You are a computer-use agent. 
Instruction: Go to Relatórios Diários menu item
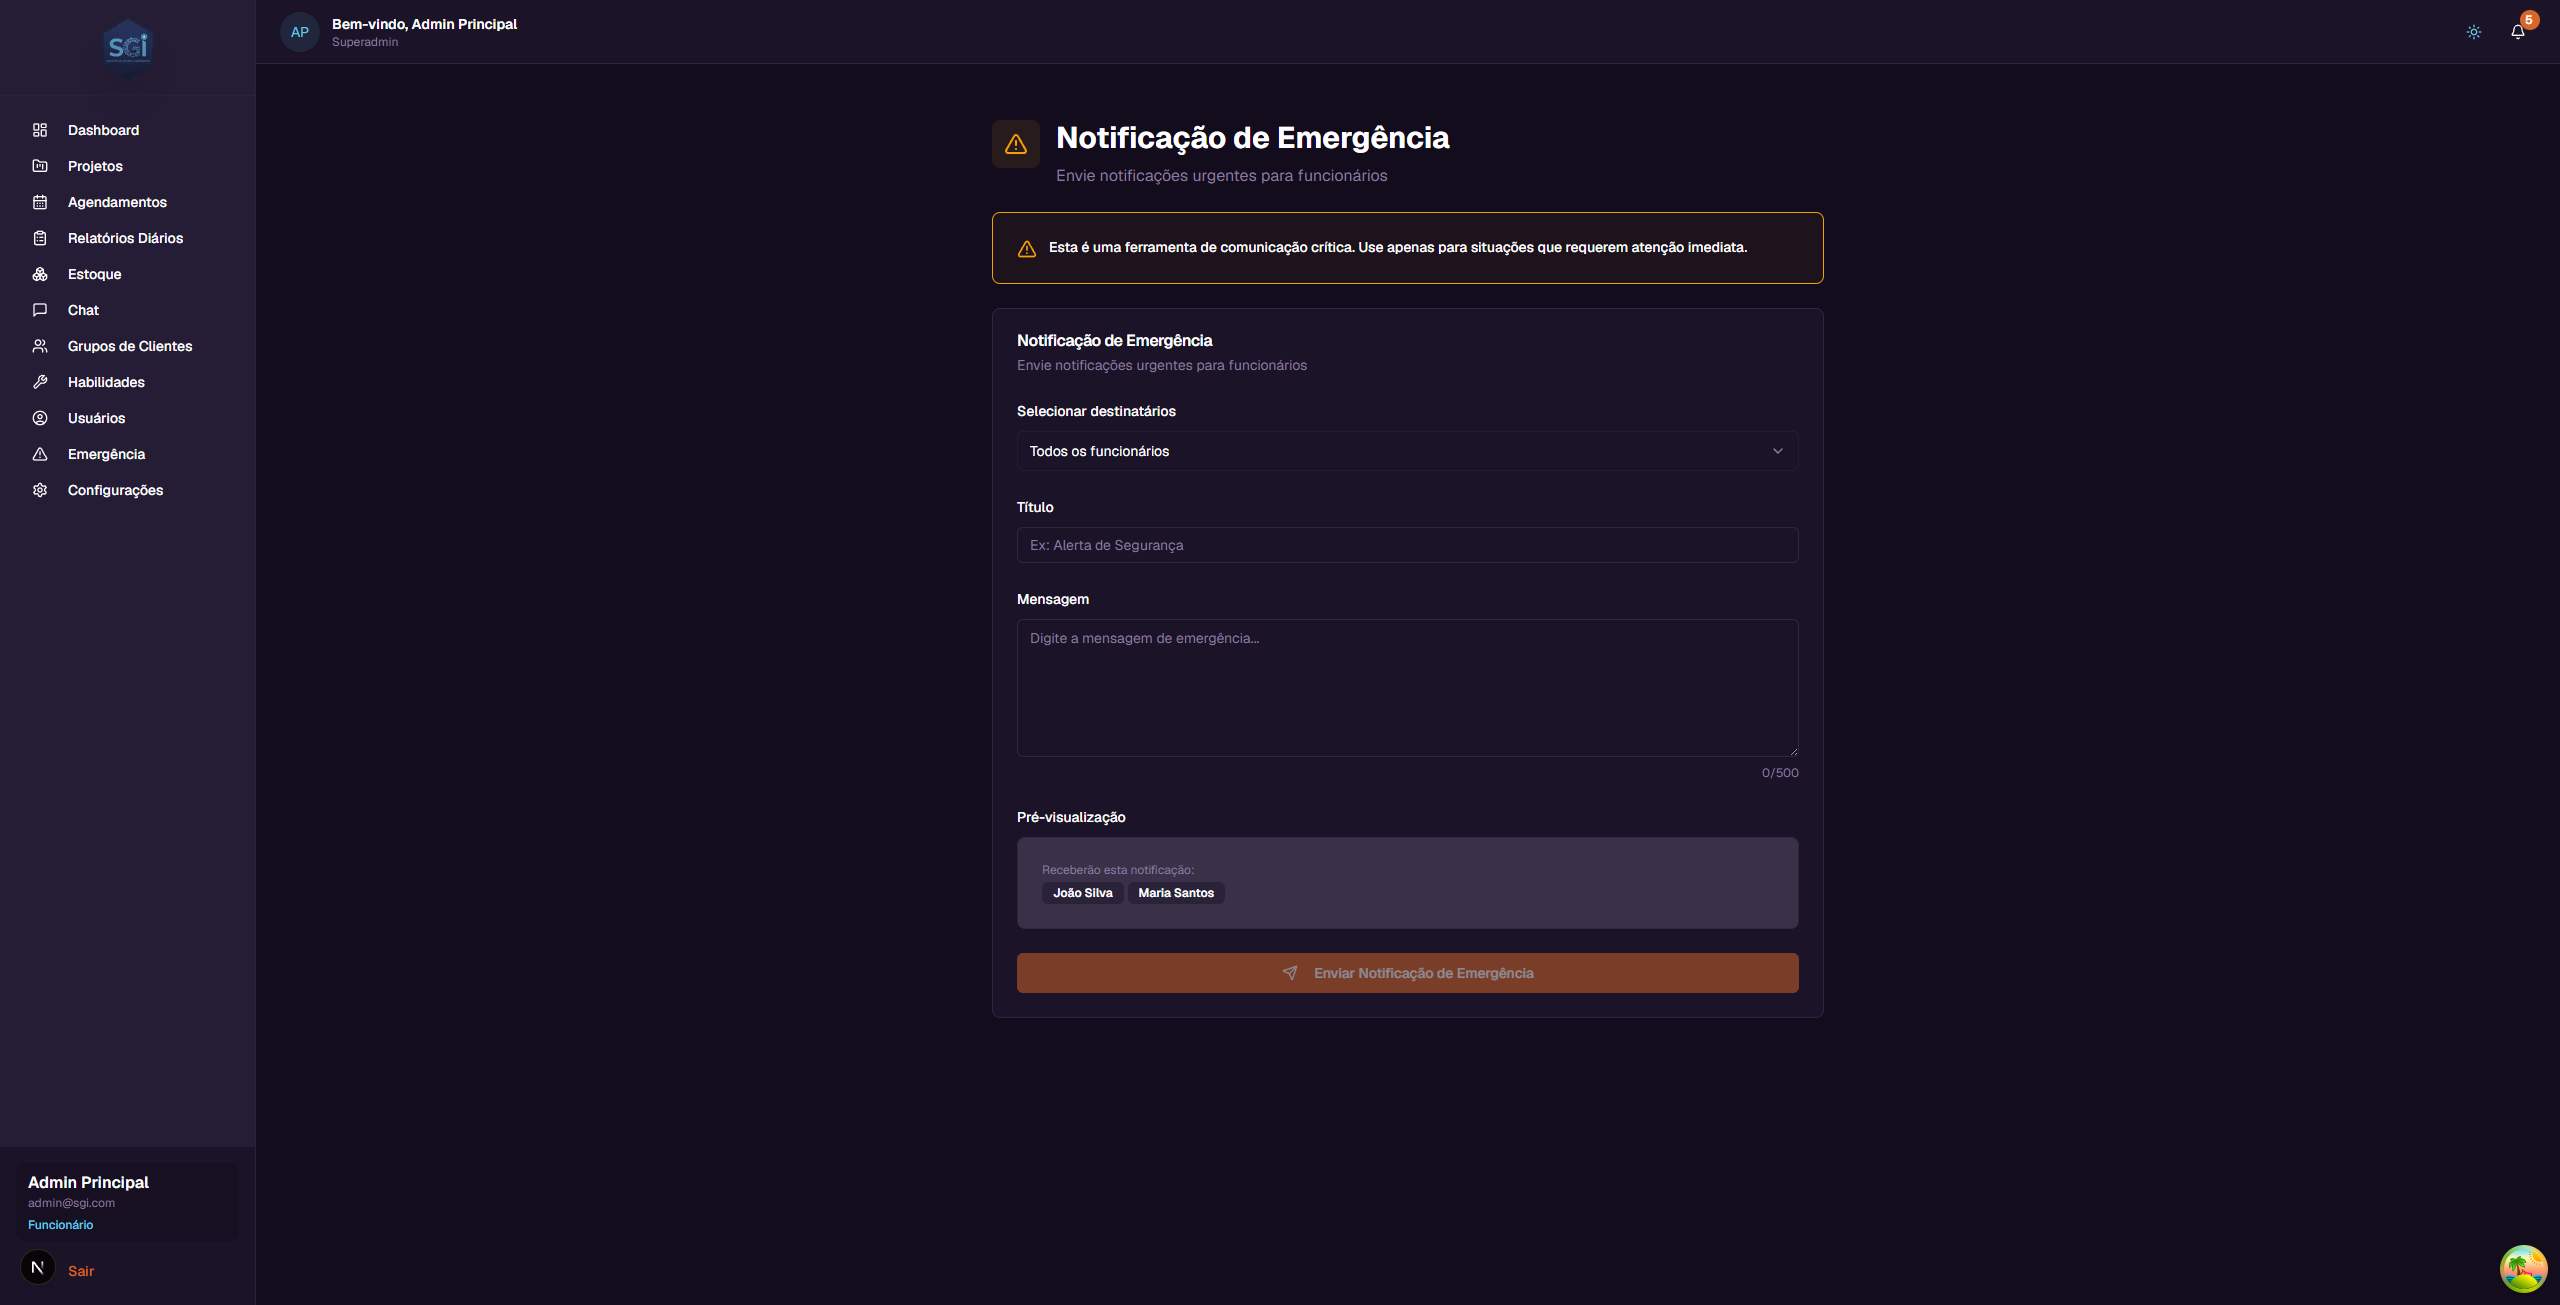(x=125, y=238)
